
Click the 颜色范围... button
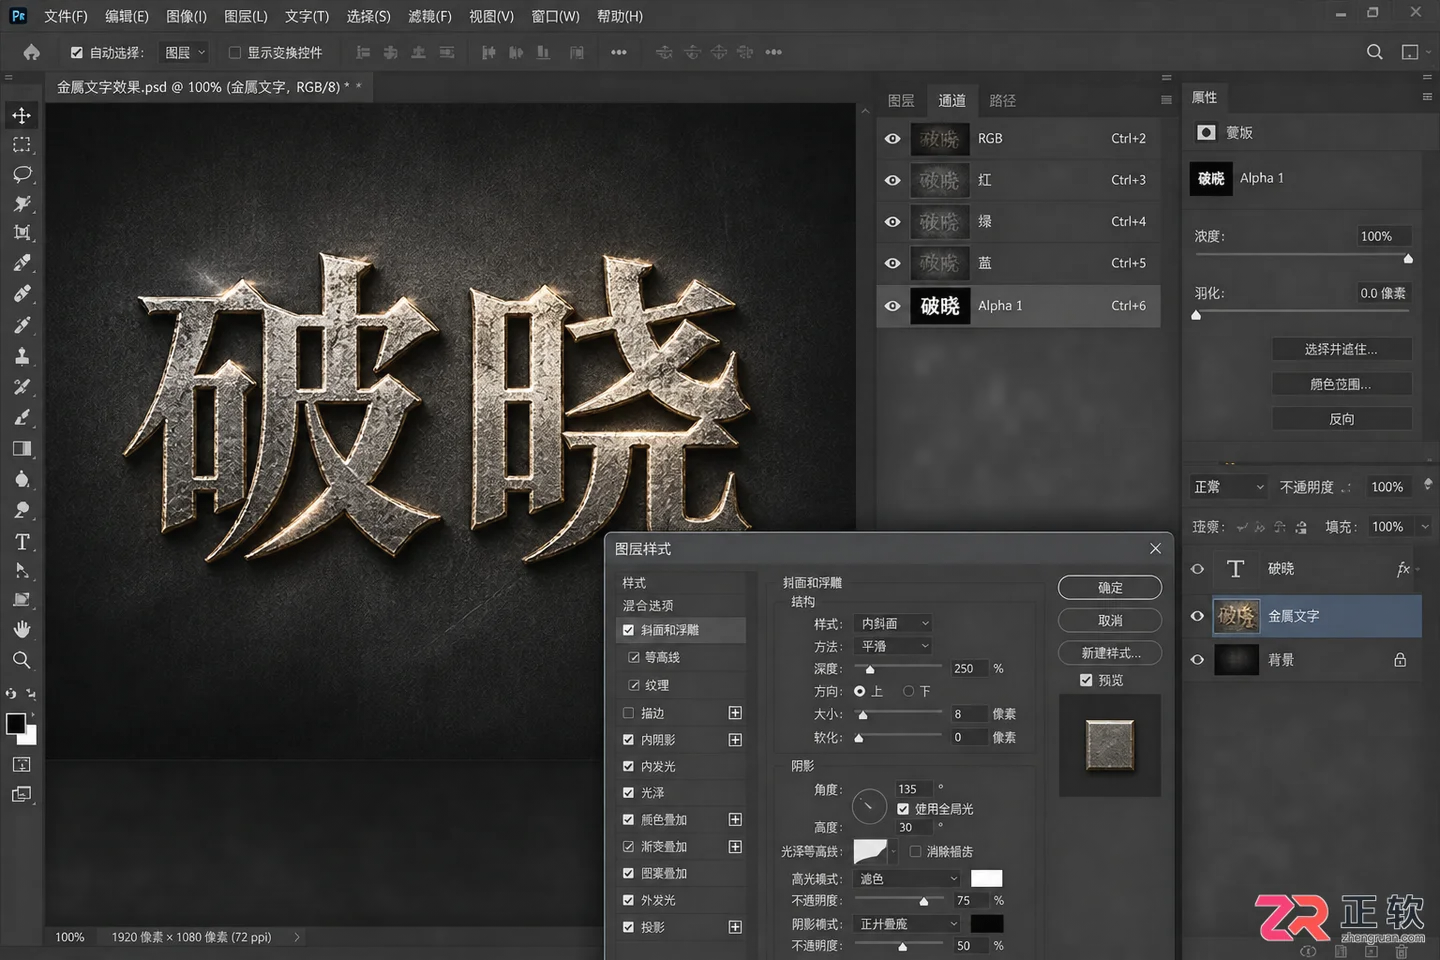[1341, 384]
